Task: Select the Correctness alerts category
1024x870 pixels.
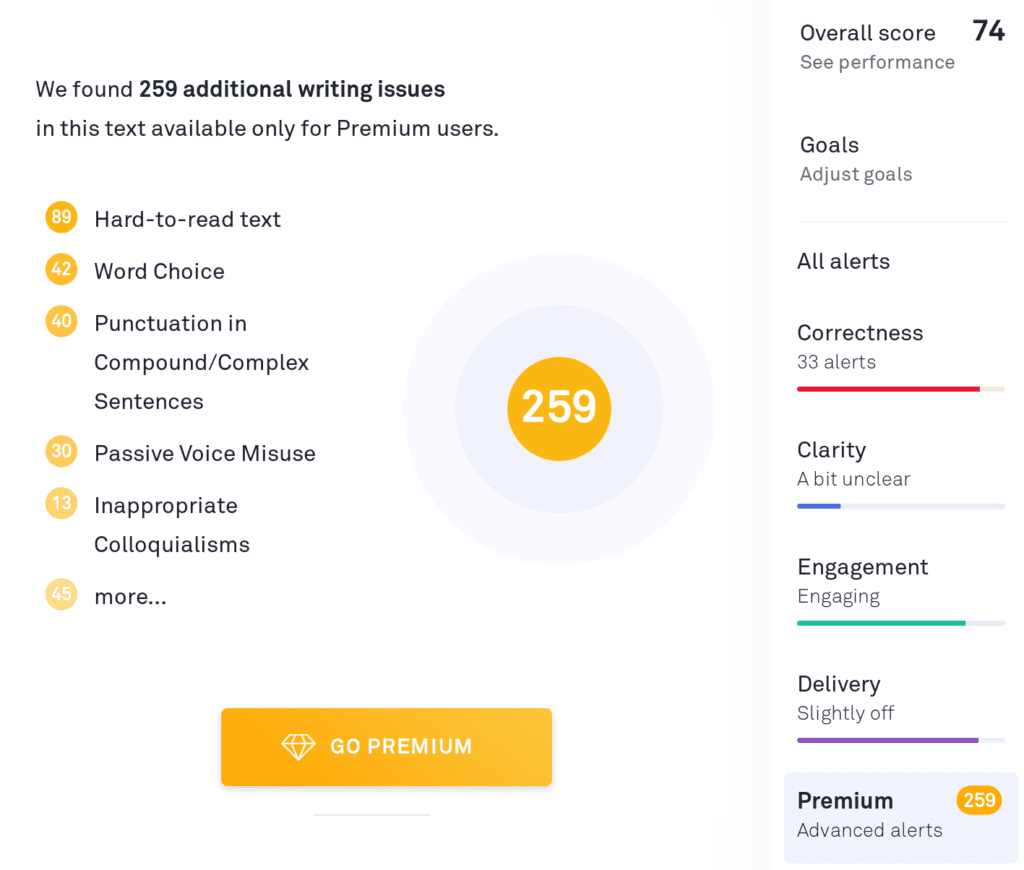Action: pos(860,345)
